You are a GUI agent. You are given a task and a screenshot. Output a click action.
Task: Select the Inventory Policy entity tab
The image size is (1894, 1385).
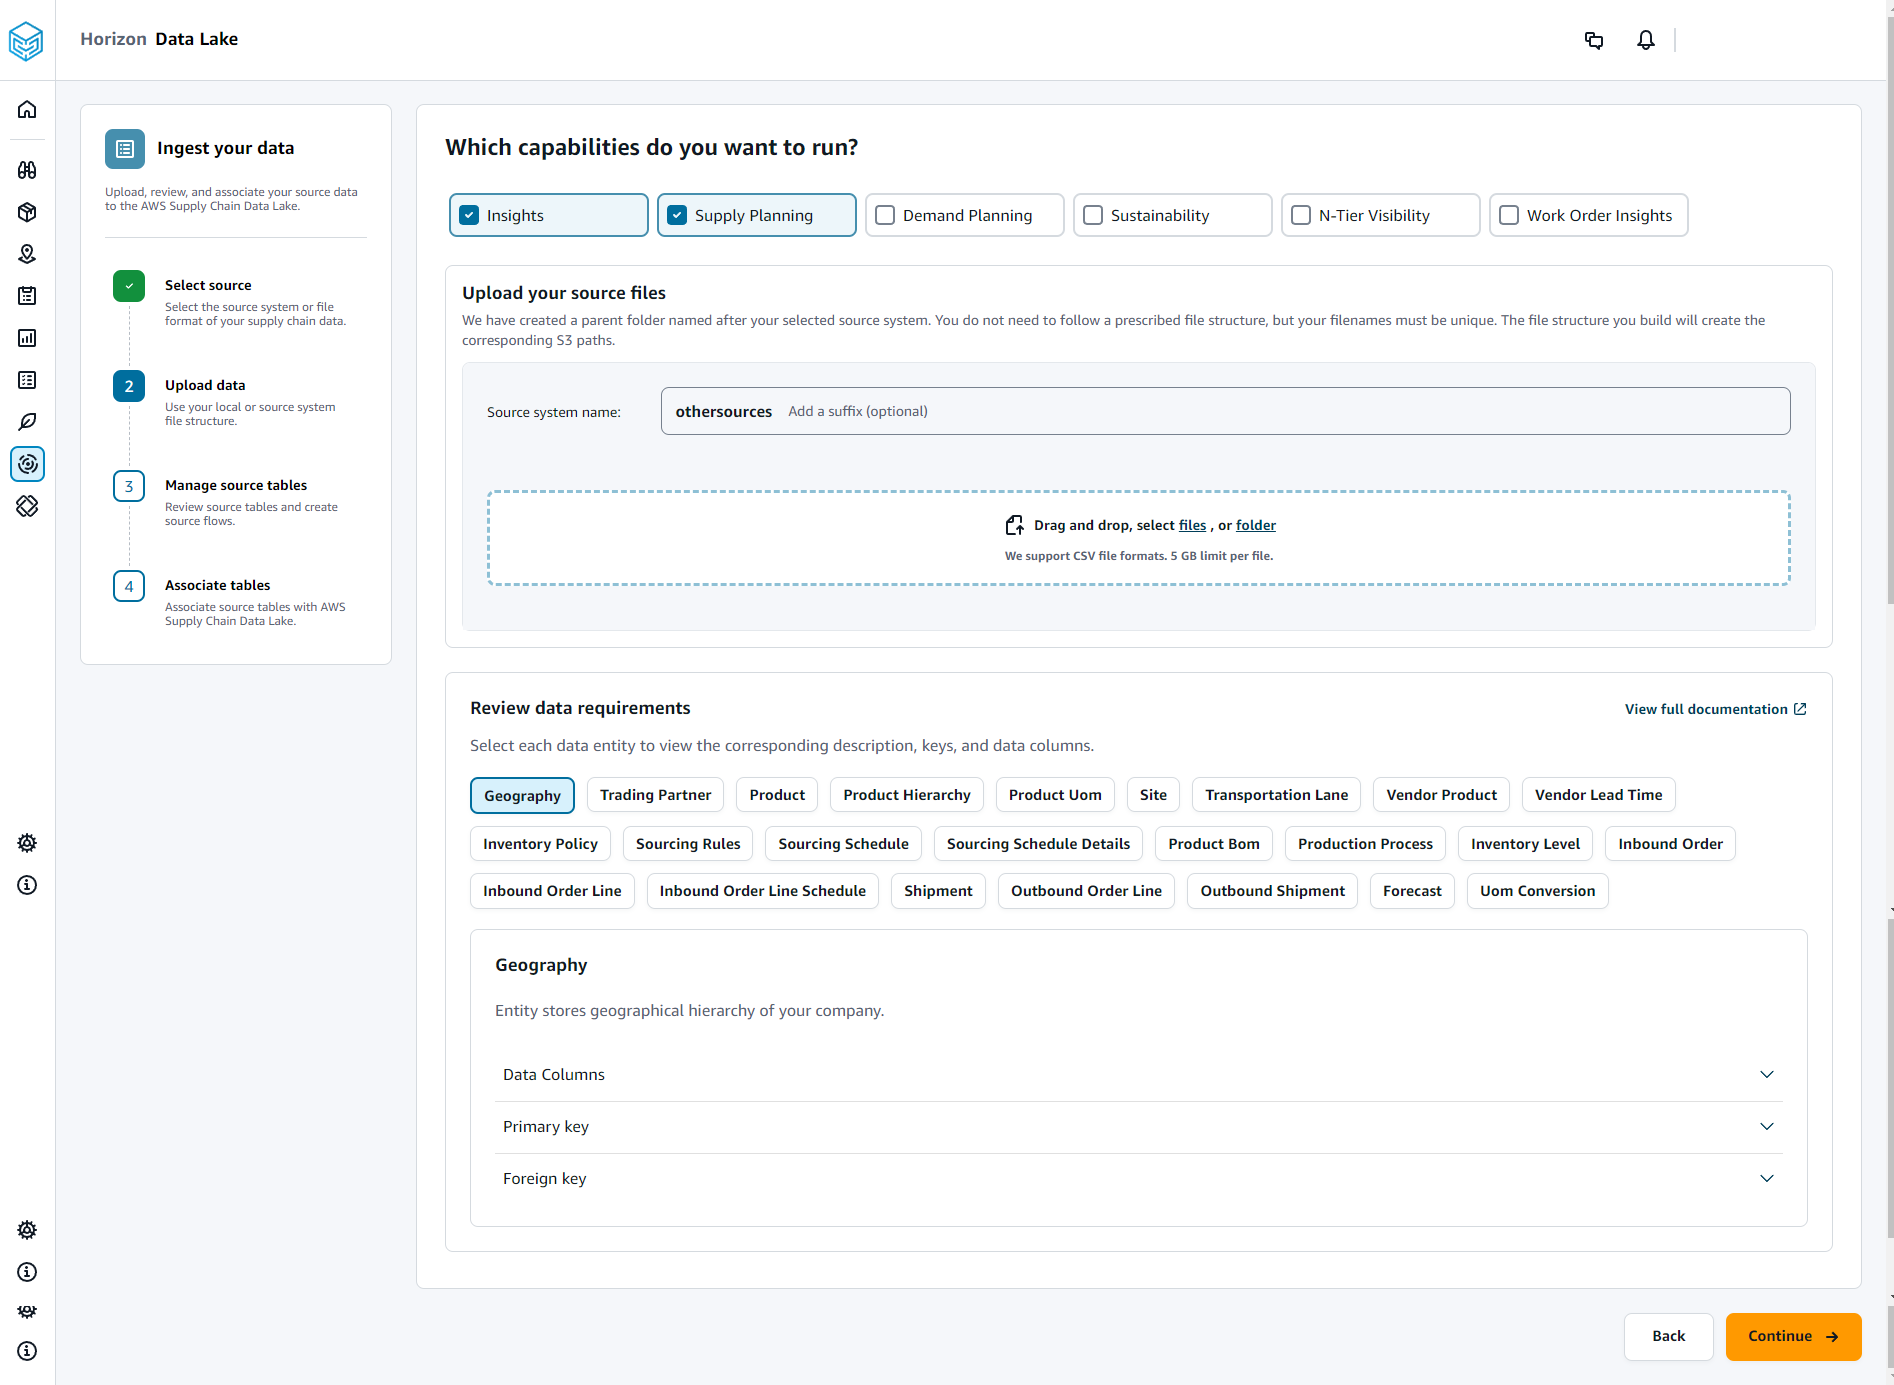coord(539,843)
